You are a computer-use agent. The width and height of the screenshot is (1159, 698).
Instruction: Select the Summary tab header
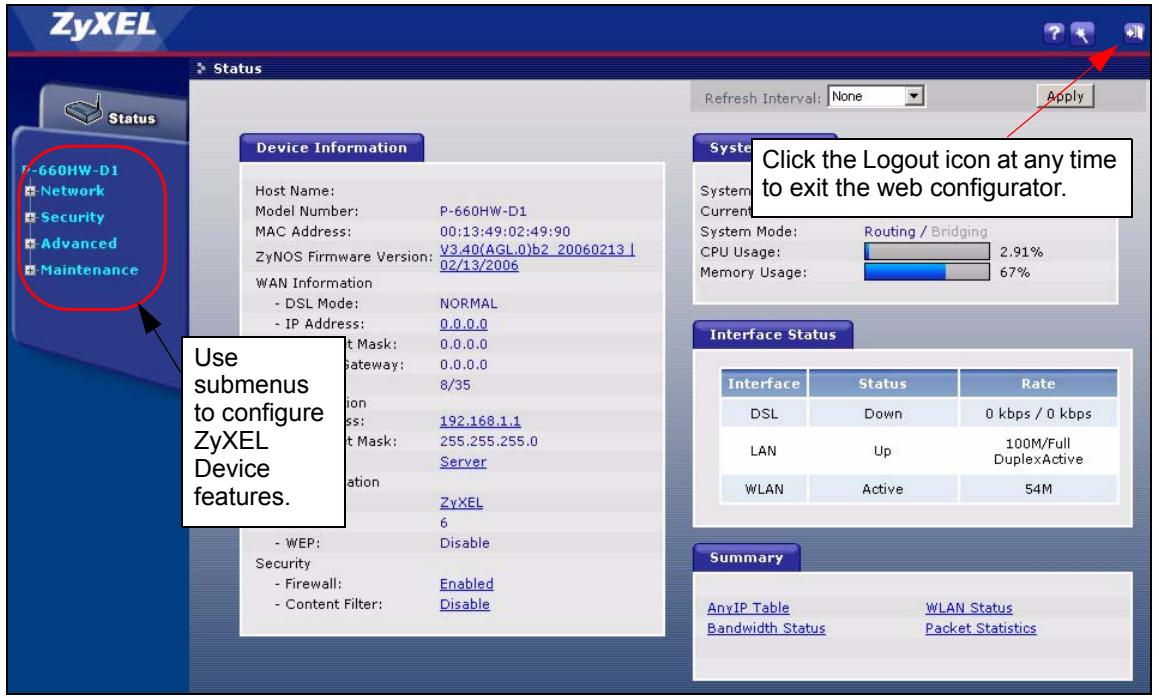[x=747, y=558]
